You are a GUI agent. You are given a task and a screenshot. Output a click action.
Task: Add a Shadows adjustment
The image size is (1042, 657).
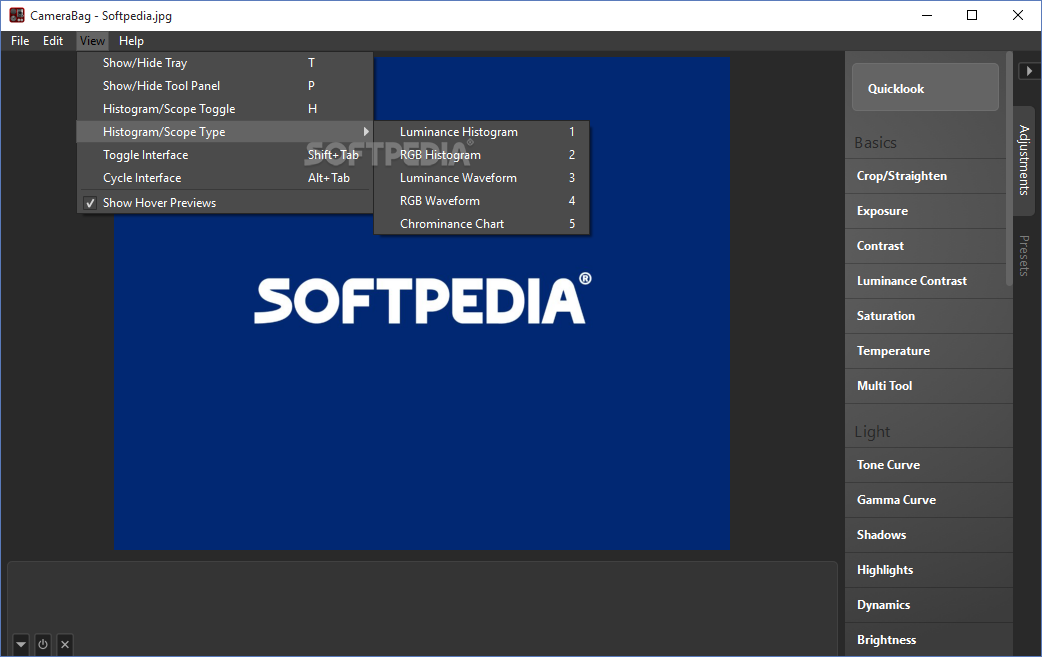point(929,535)
